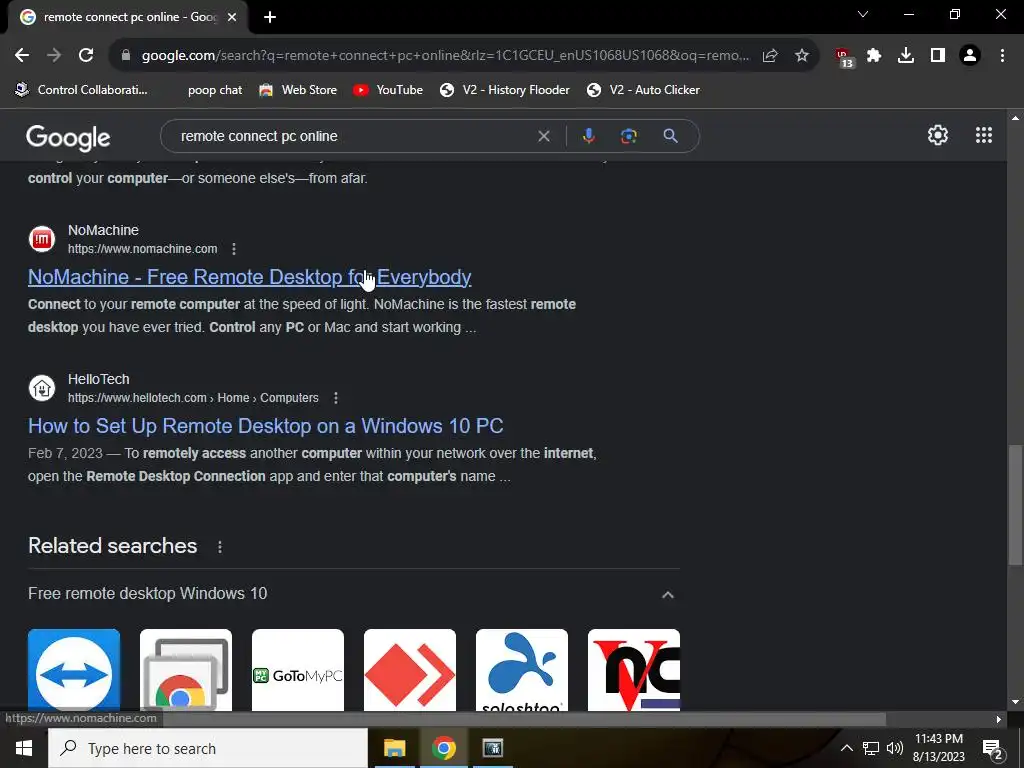The width and height of the screenshot is (1024, 768).
Task: Open File Explorer from the taskbar
Action: pyautogui.click(x=394, y=748)
